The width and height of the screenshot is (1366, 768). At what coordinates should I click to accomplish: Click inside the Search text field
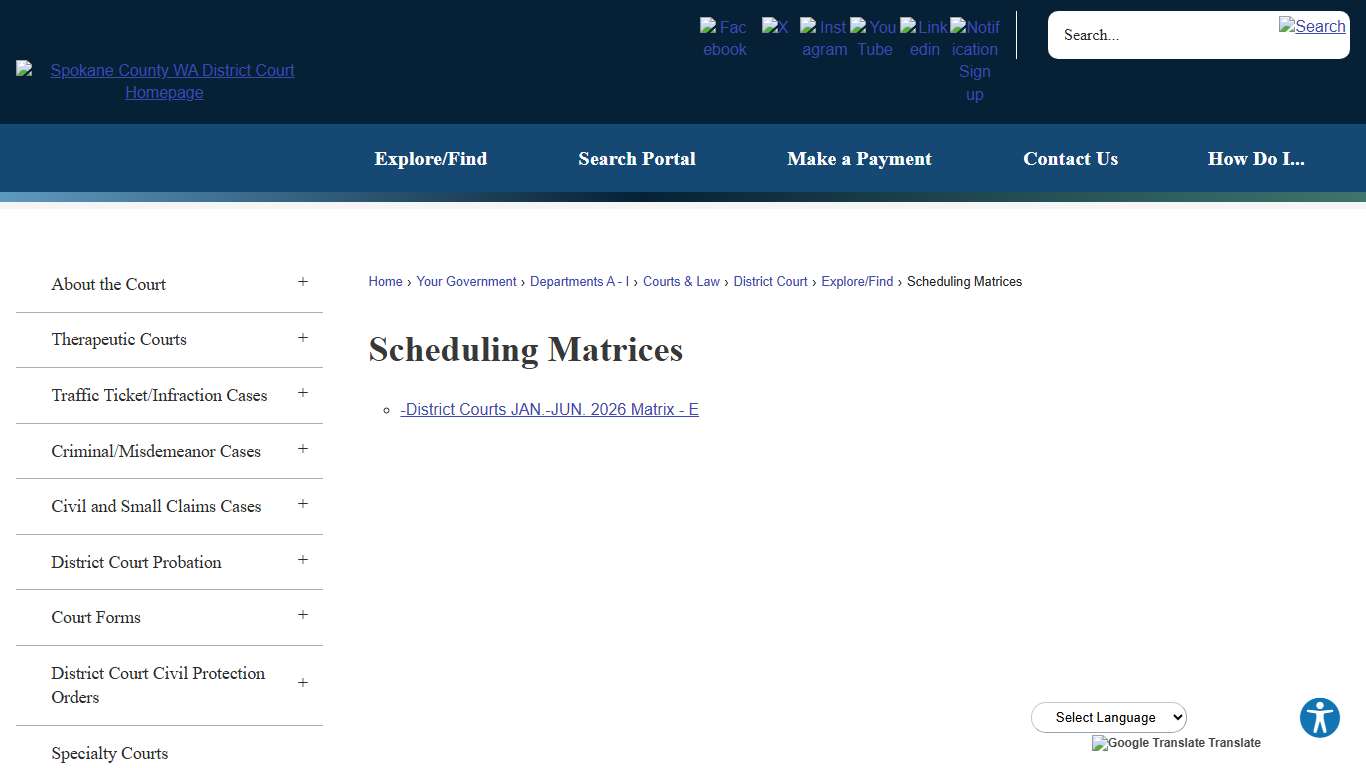(x=1150, y=35)
